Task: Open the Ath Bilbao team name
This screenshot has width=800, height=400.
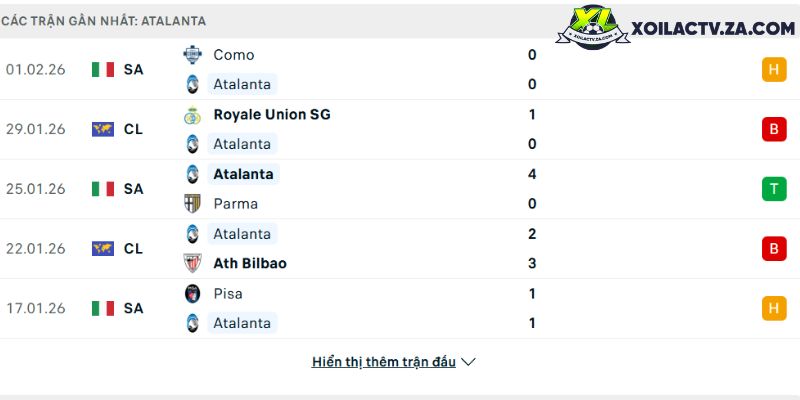Action: [250, 263]
